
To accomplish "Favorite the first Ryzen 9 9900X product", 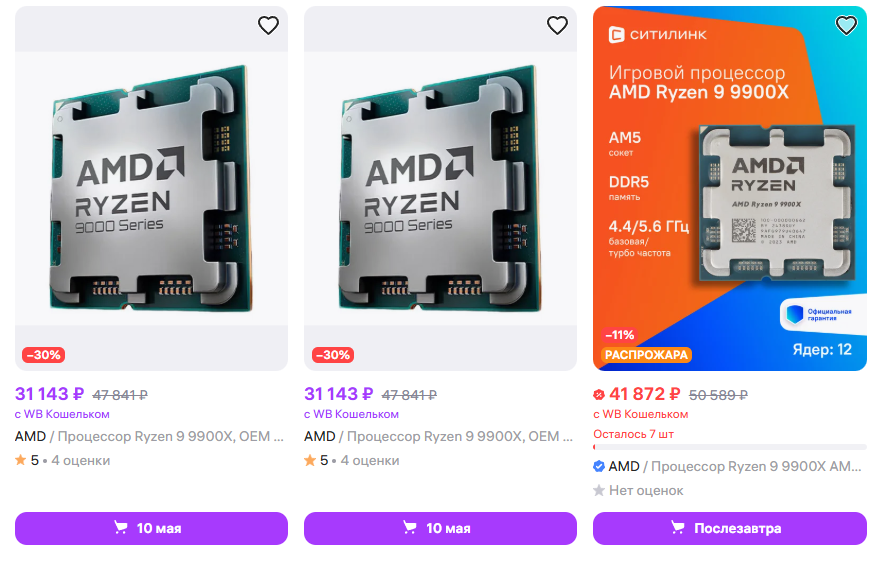I will pyautogui.click(x=268, y=26).
